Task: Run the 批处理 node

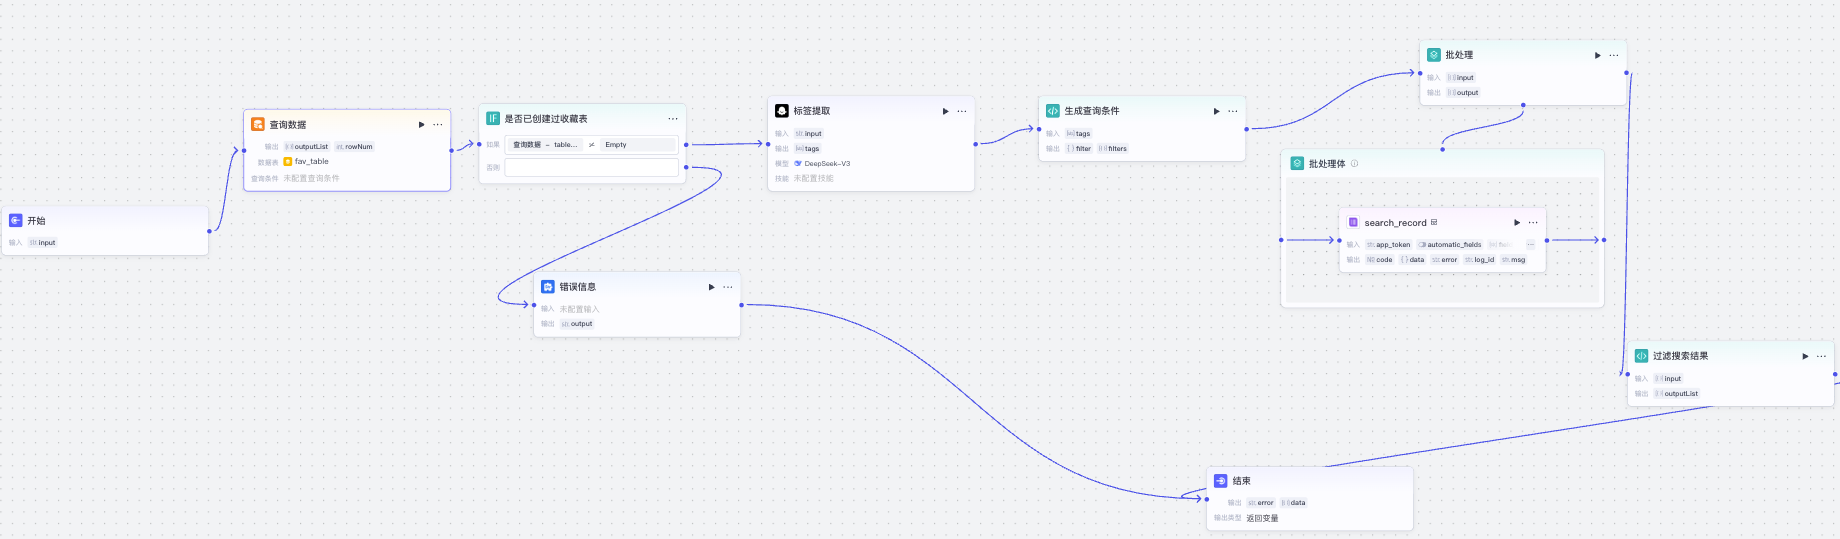Action: (1597, 55)
